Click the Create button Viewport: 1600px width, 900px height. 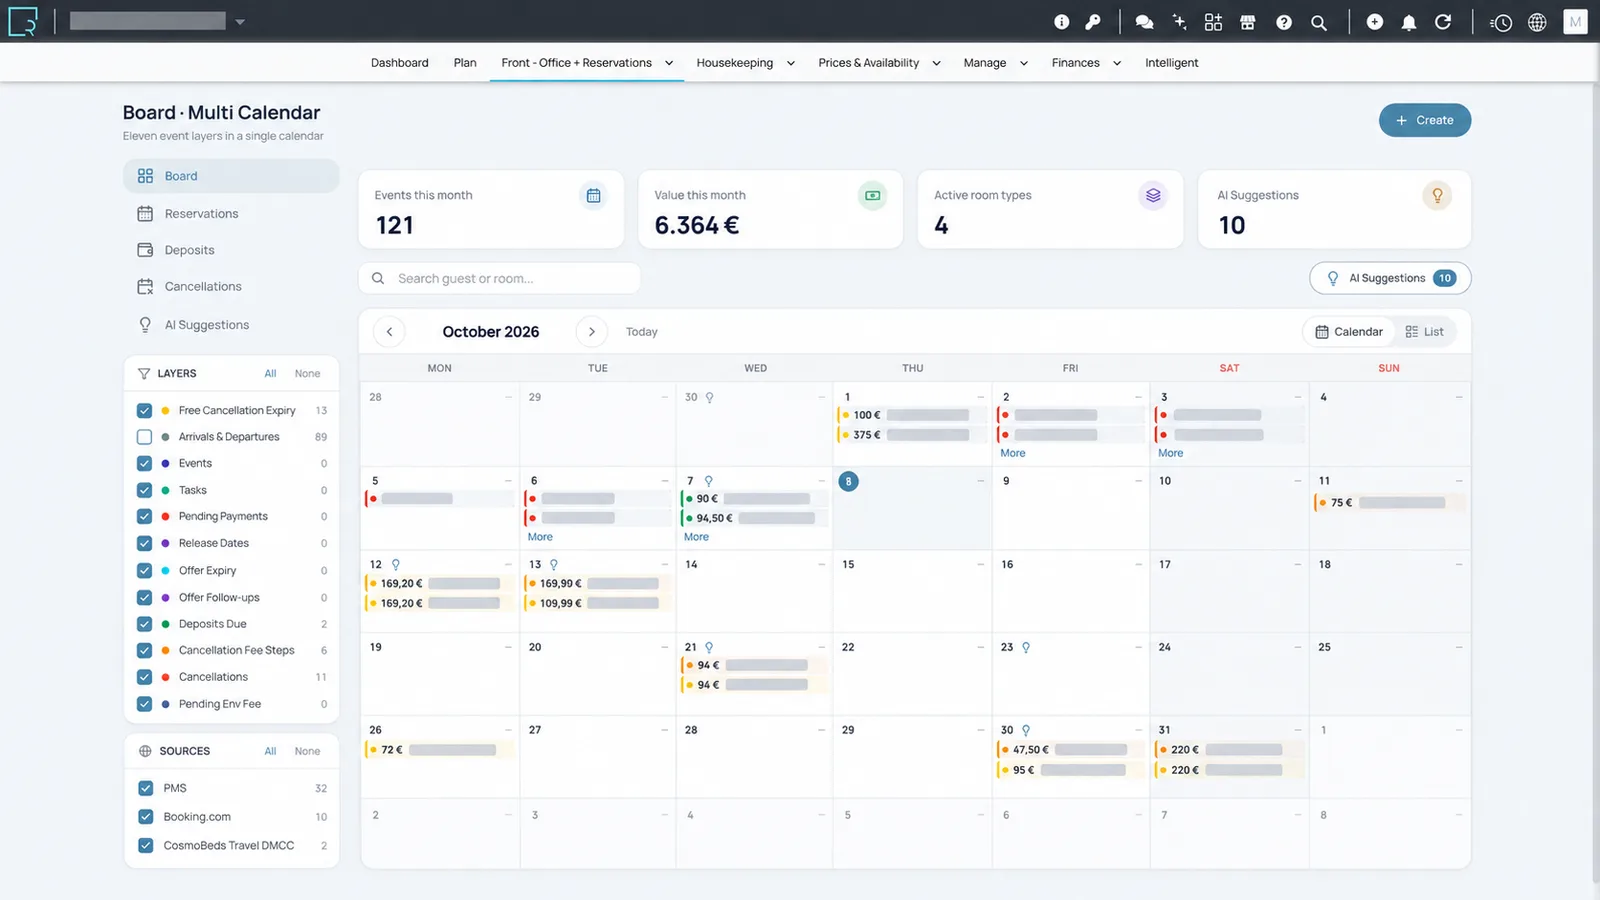[1424, 120]
